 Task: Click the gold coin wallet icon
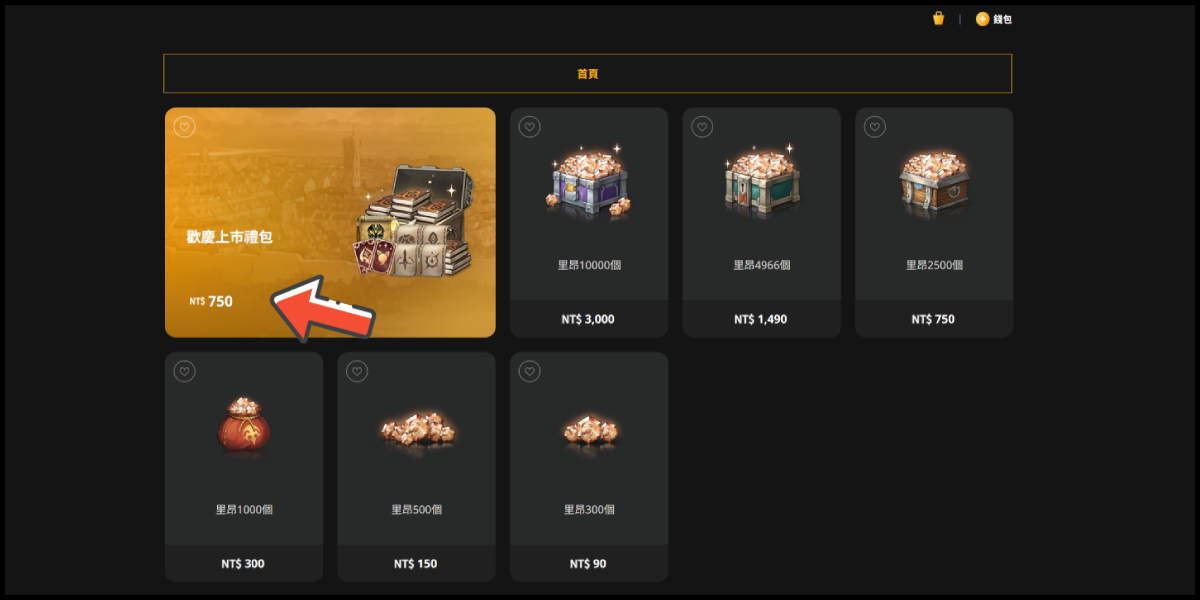(x=982, y=19)
